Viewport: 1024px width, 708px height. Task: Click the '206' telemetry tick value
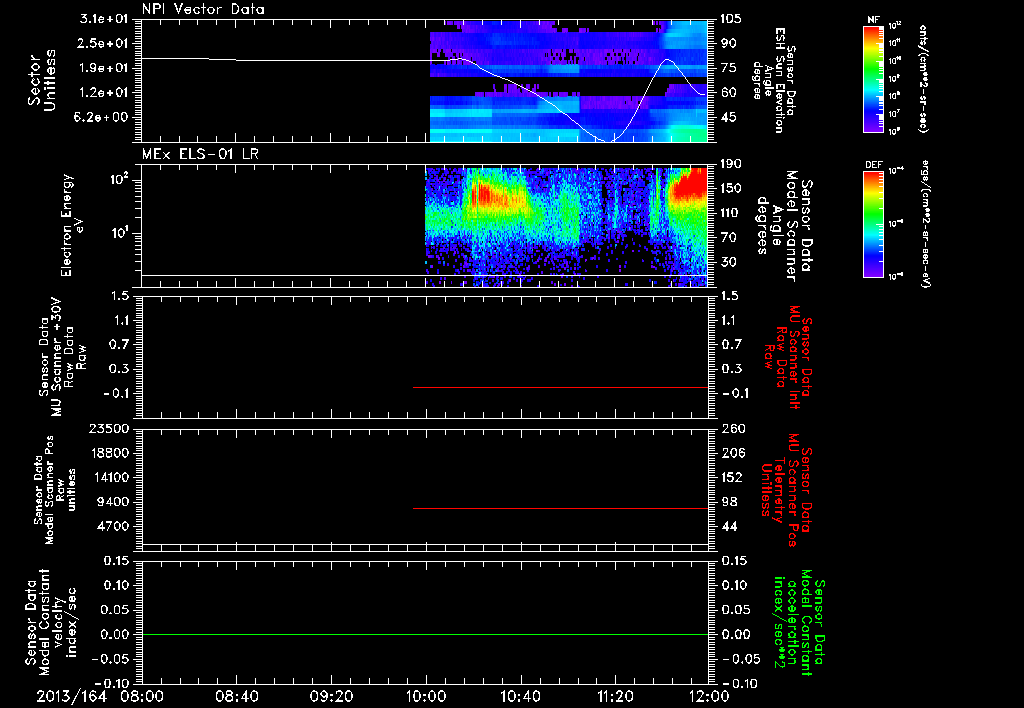pos(732,453)
